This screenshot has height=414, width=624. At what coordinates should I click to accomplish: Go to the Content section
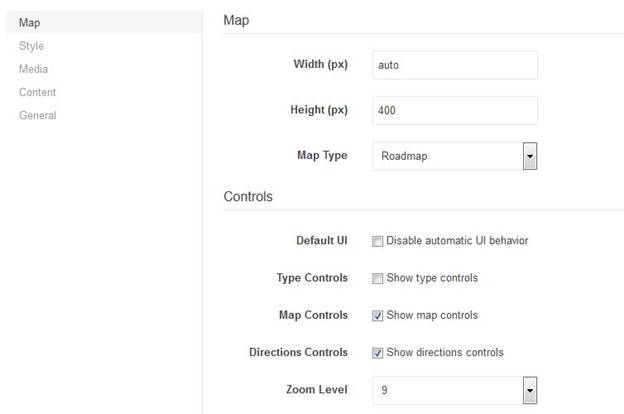click(x=37, y=92)
